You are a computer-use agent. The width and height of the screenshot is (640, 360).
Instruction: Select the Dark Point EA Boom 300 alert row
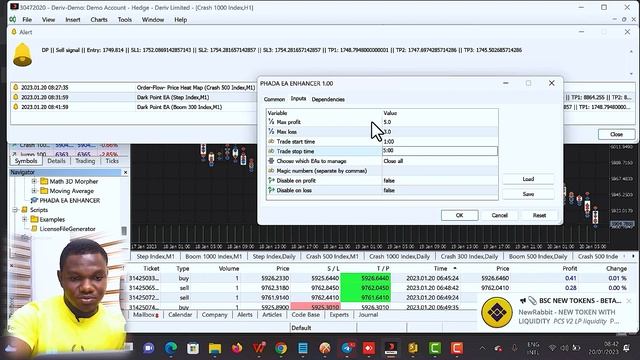click(134, 107)
